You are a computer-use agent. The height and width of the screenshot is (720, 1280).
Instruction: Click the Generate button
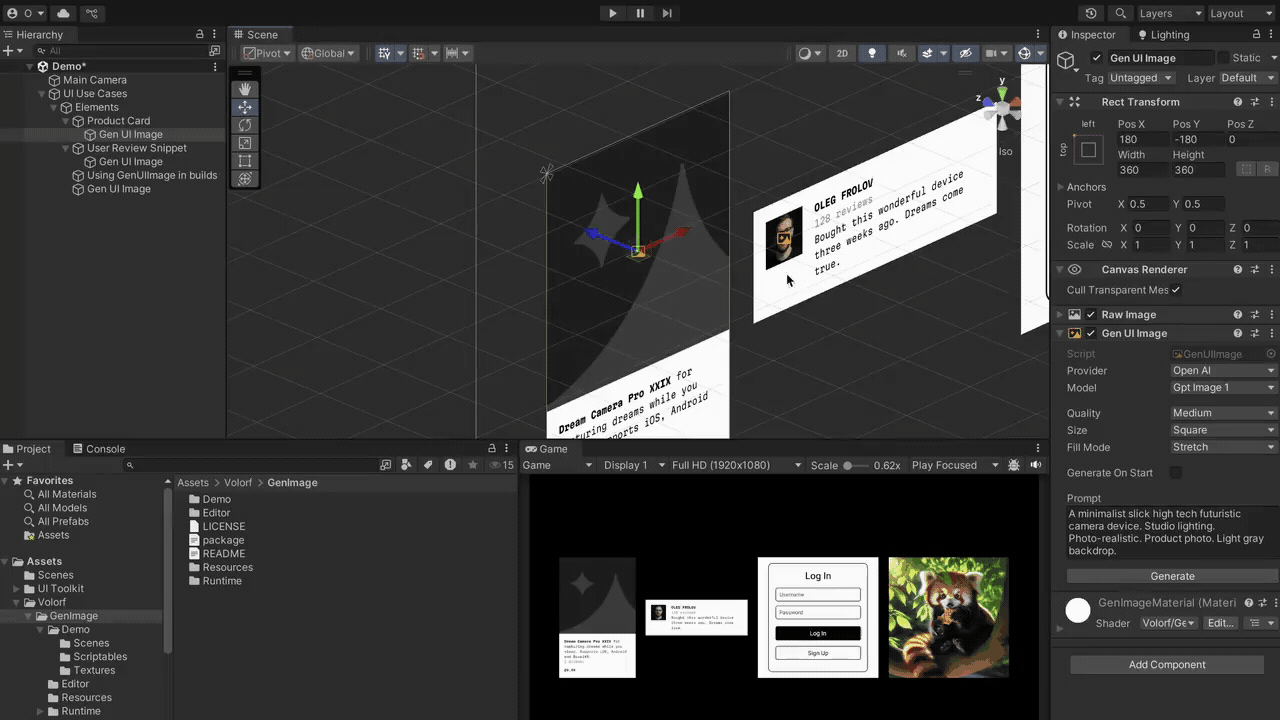[x=1171, y=576]
